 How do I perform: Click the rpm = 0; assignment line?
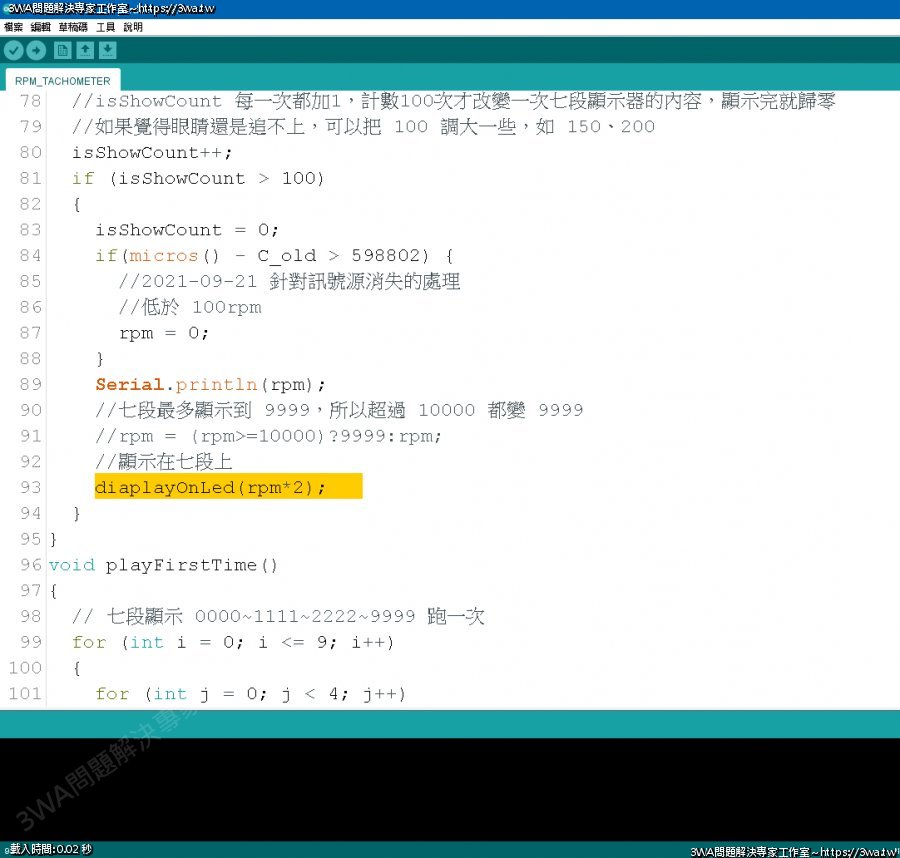pyautogui.click(x=164, y=333)
